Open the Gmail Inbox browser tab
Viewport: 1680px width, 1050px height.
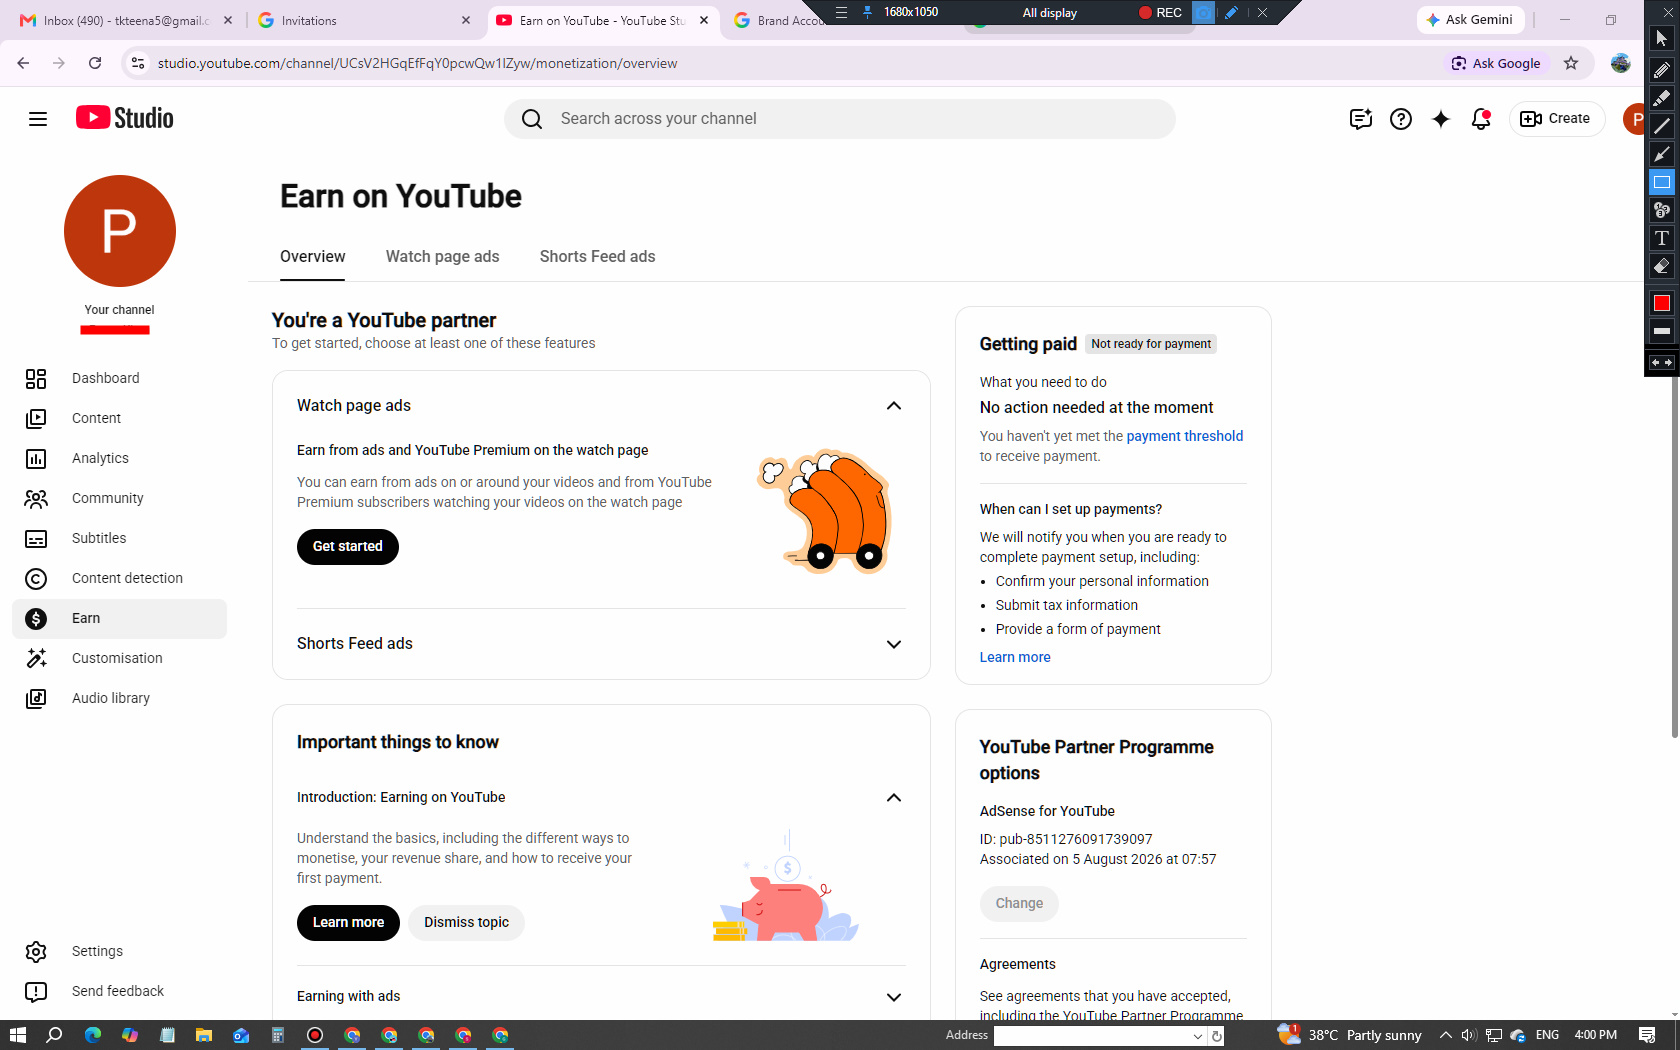point(126,21)
